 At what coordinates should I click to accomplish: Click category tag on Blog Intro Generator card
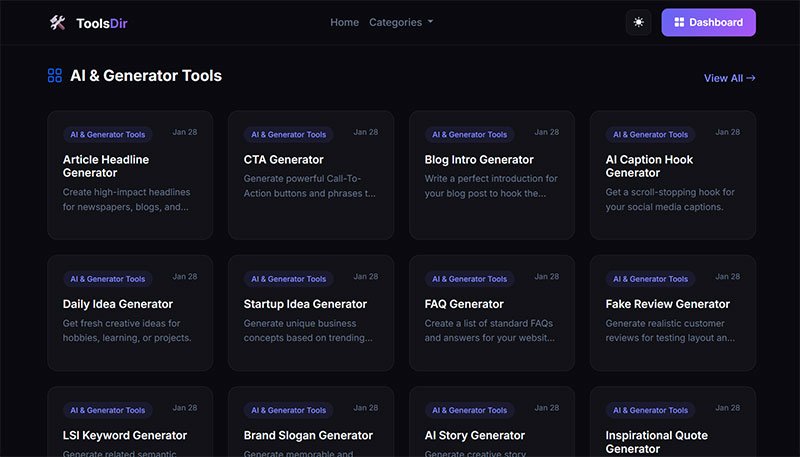point(469,135)
